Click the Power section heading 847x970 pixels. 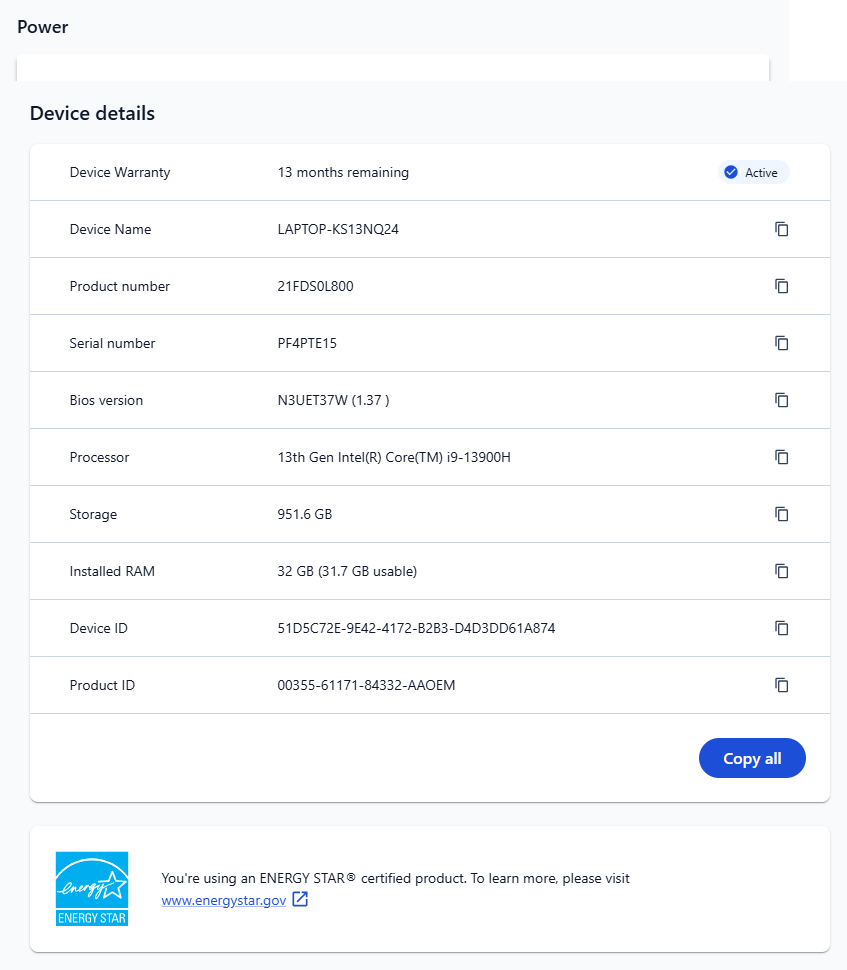point(43,27)
